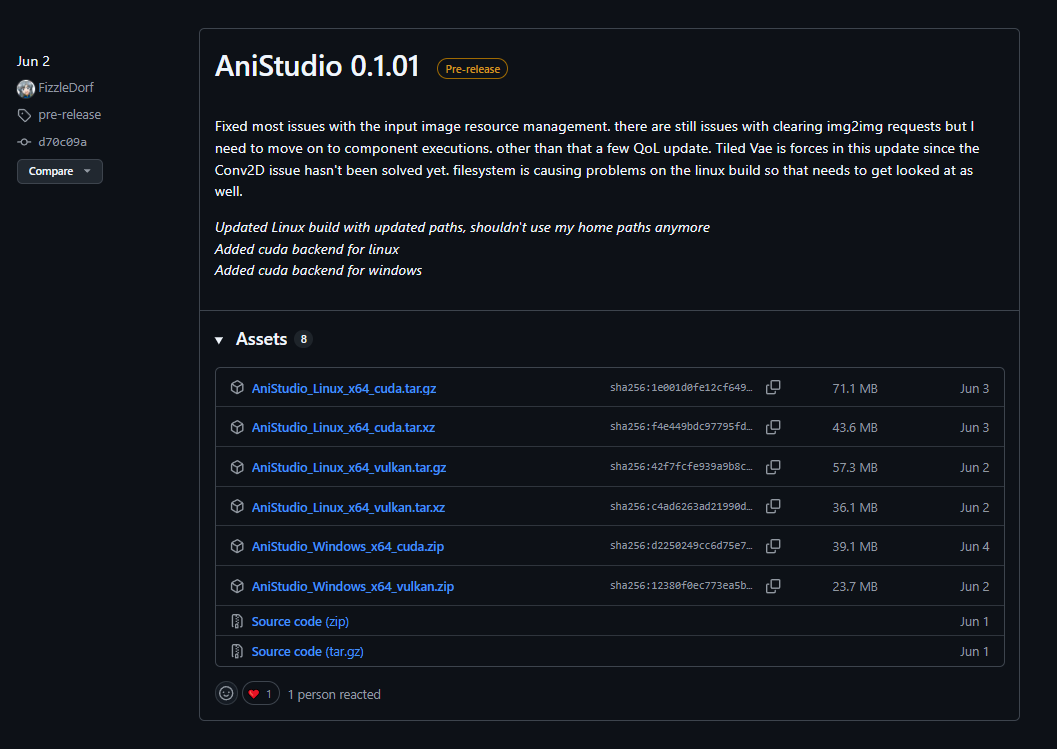Click the sha256:d2250249cc6d75e7 hash text
This screenshot has width=1057, height=749.
coord(681,545)
